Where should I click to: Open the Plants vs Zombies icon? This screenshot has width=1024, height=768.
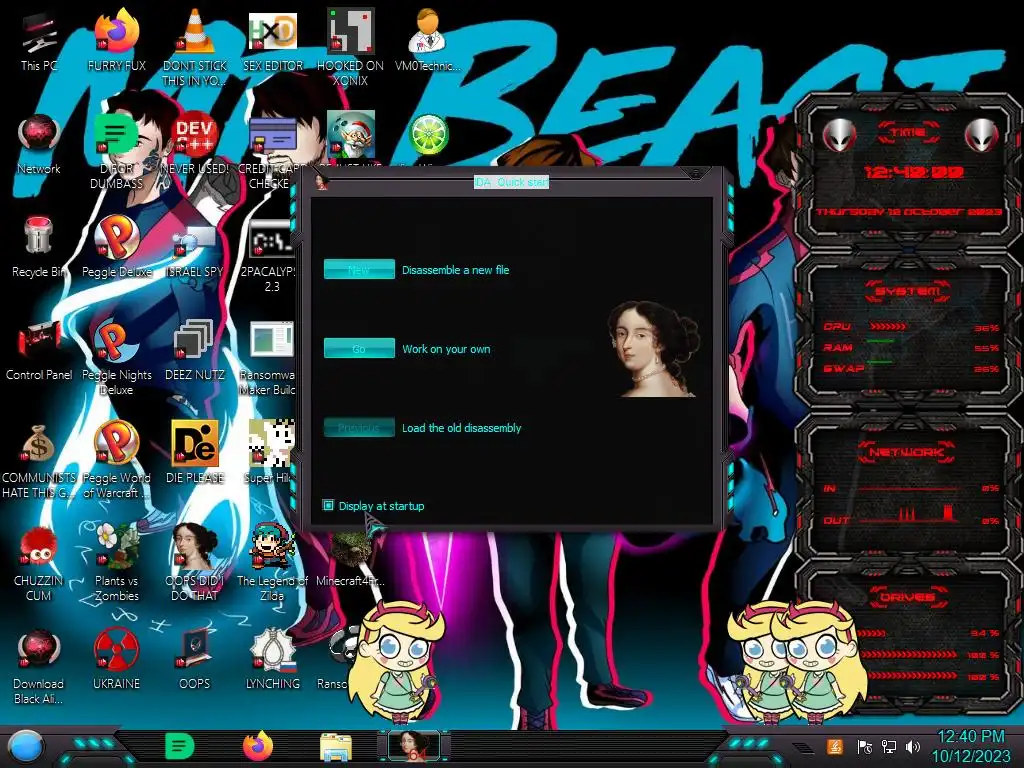[116, 547]
